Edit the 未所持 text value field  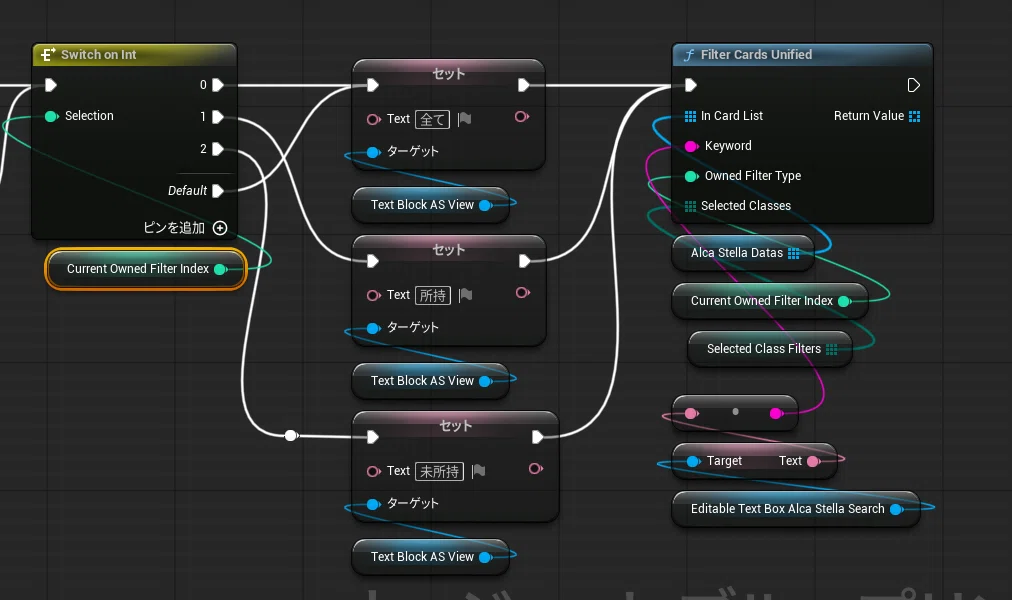click(x=440, y=472)
